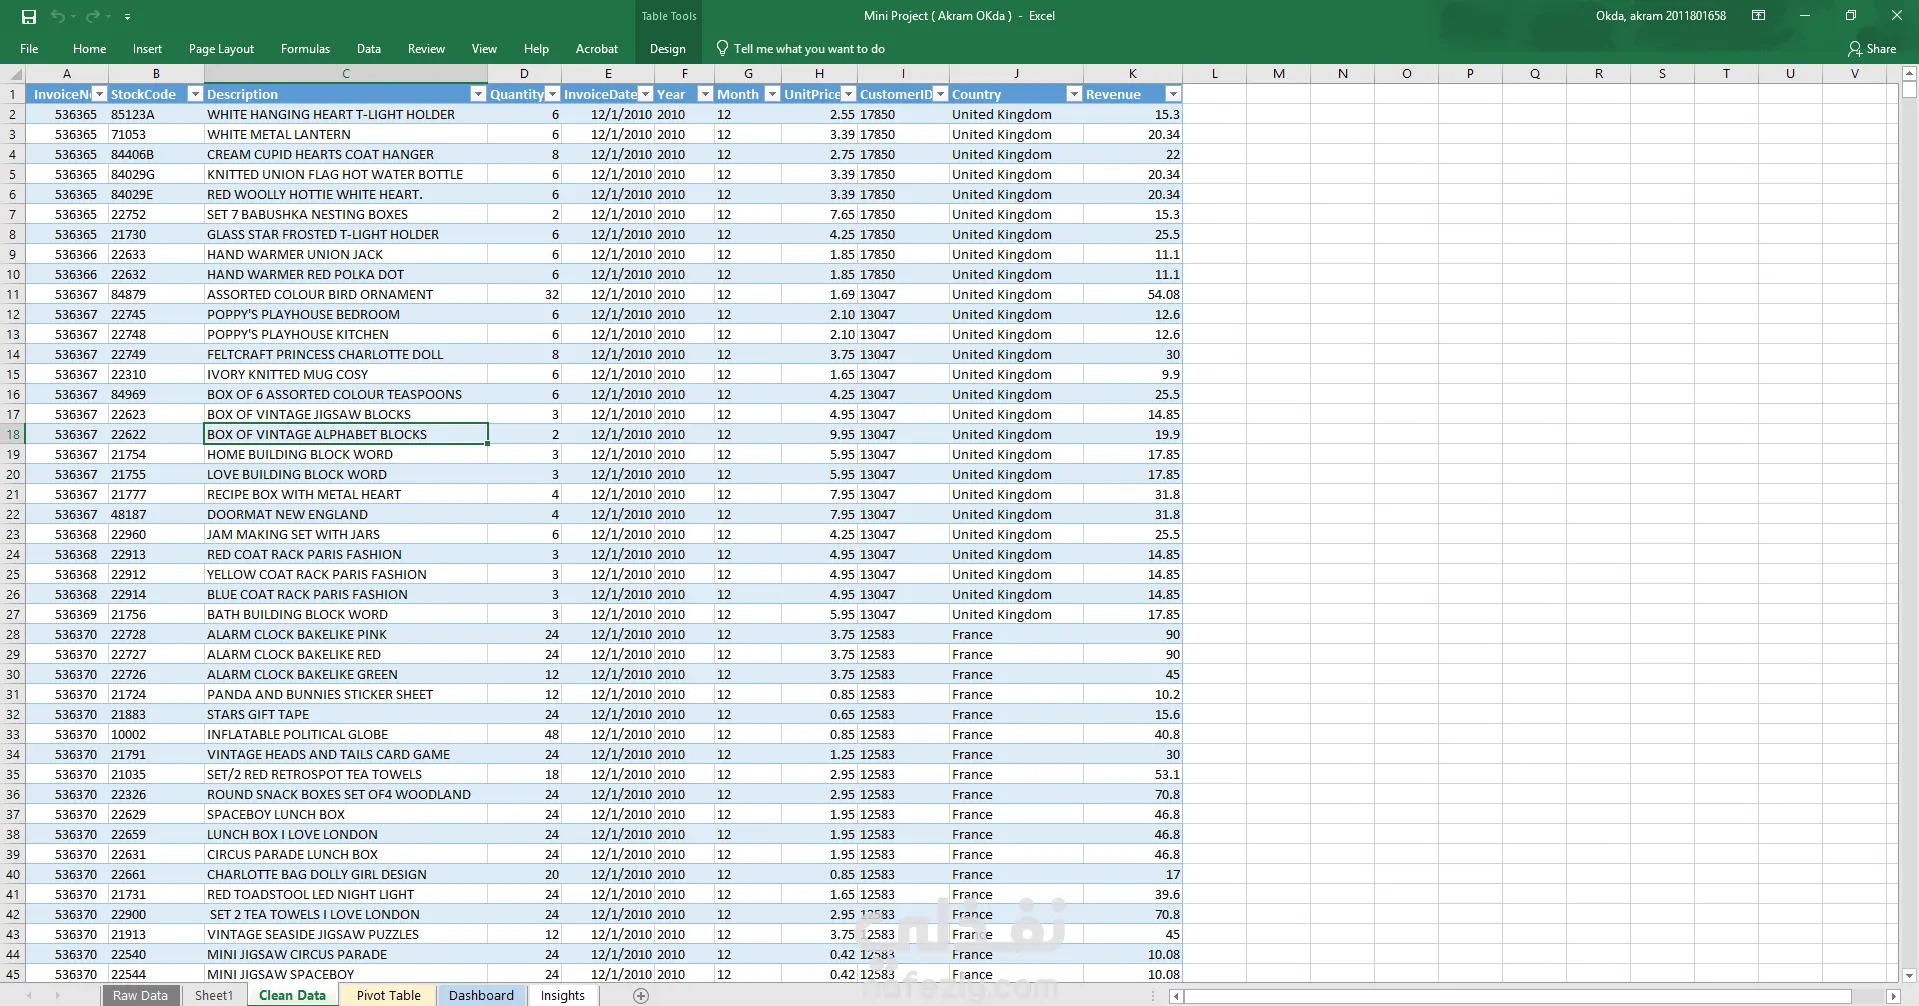Screen dimensions: 1919x1006
Task: Open the Year column filter dropdown
Action: tap(705, 94)
